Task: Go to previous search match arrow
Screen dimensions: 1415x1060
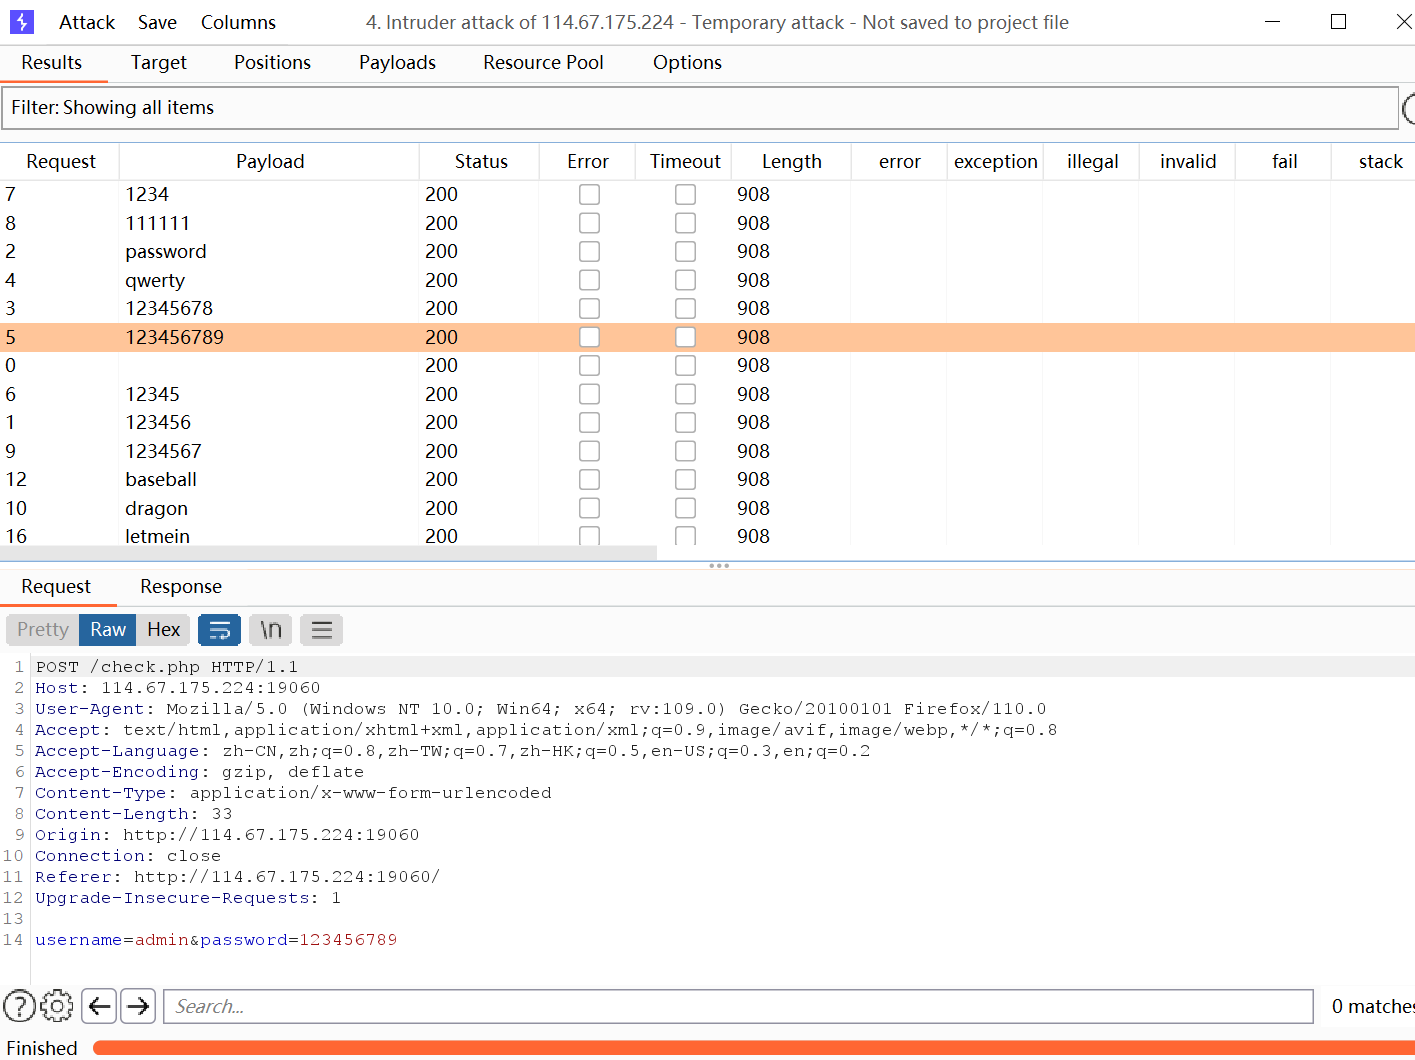Action: [99, 1006]
